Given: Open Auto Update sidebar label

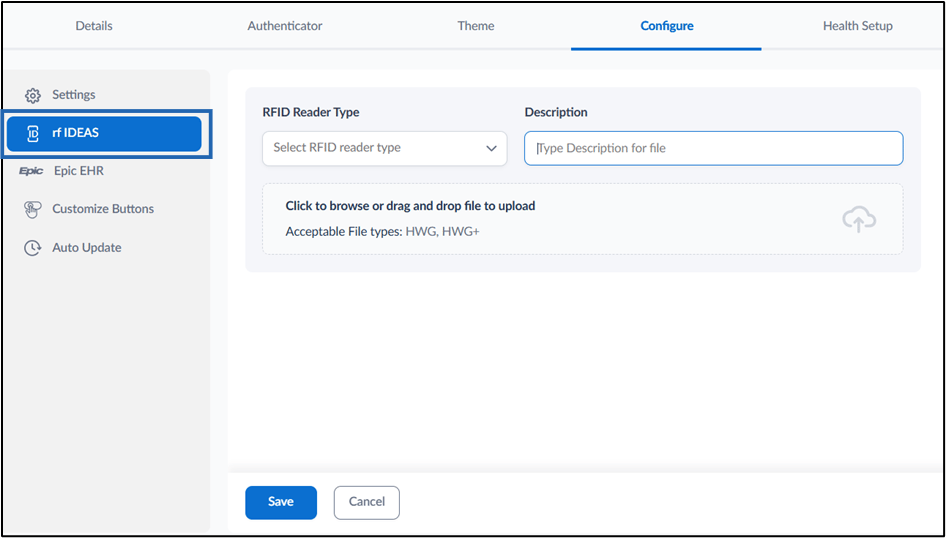Looking at the screenshot, I should 87,247.
